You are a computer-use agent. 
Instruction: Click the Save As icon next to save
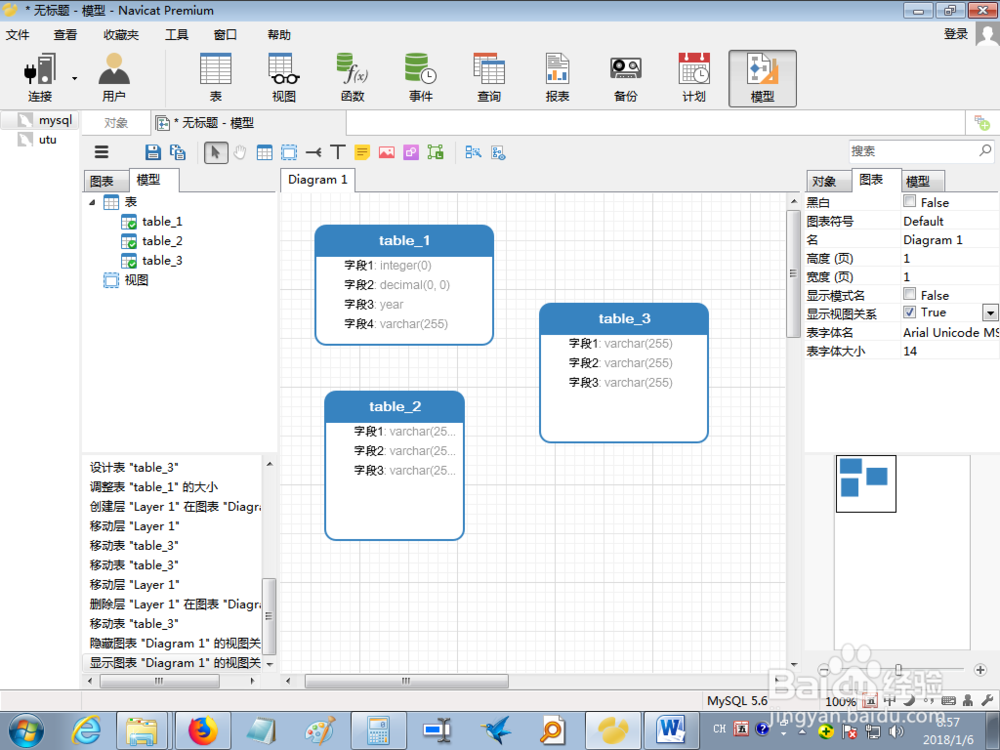click(178, 152)
